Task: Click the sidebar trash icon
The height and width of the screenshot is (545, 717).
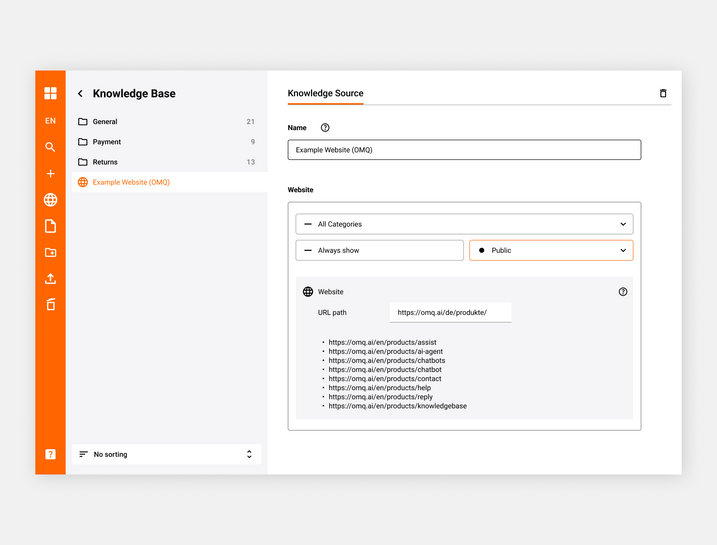Action: coord(50,304)
